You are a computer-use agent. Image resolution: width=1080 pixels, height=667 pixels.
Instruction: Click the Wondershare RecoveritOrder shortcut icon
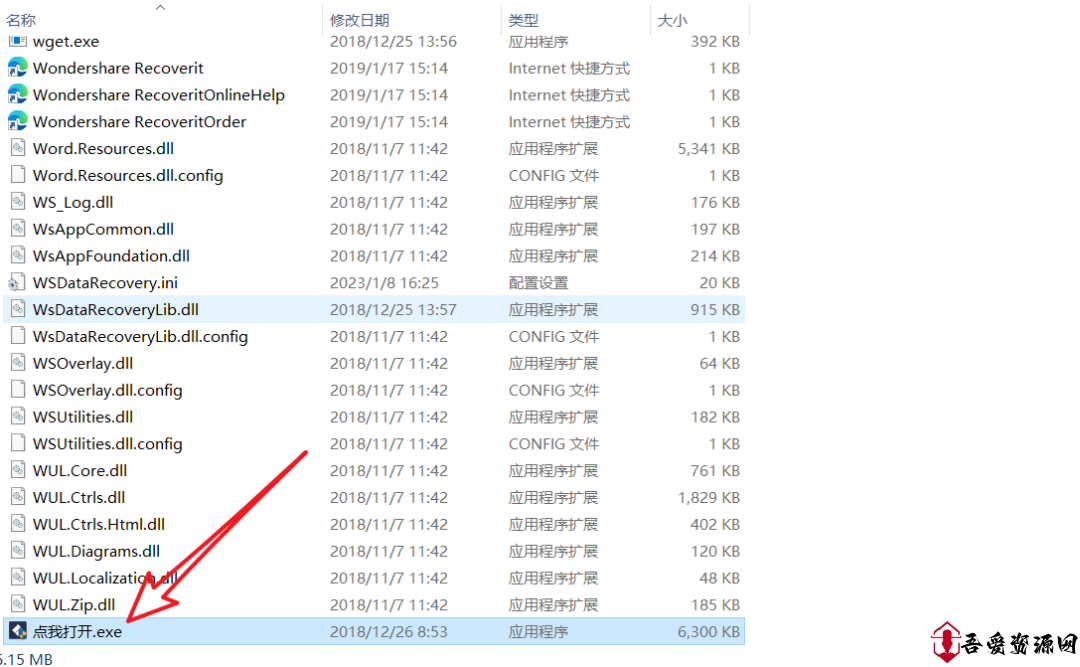click(17, 121)
